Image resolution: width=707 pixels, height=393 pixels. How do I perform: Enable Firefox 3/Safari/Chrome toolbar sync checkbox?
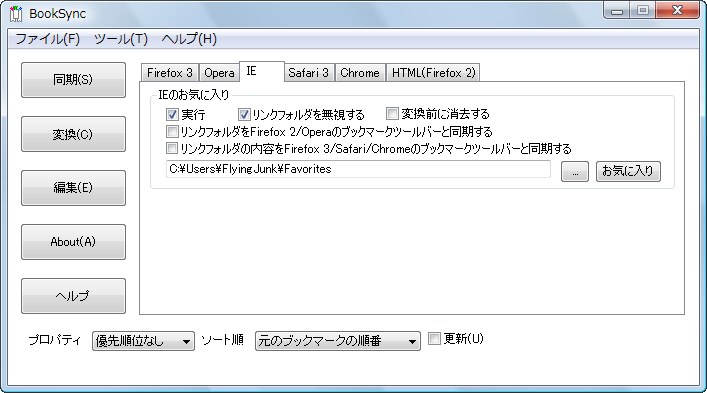tap(172, 148)
